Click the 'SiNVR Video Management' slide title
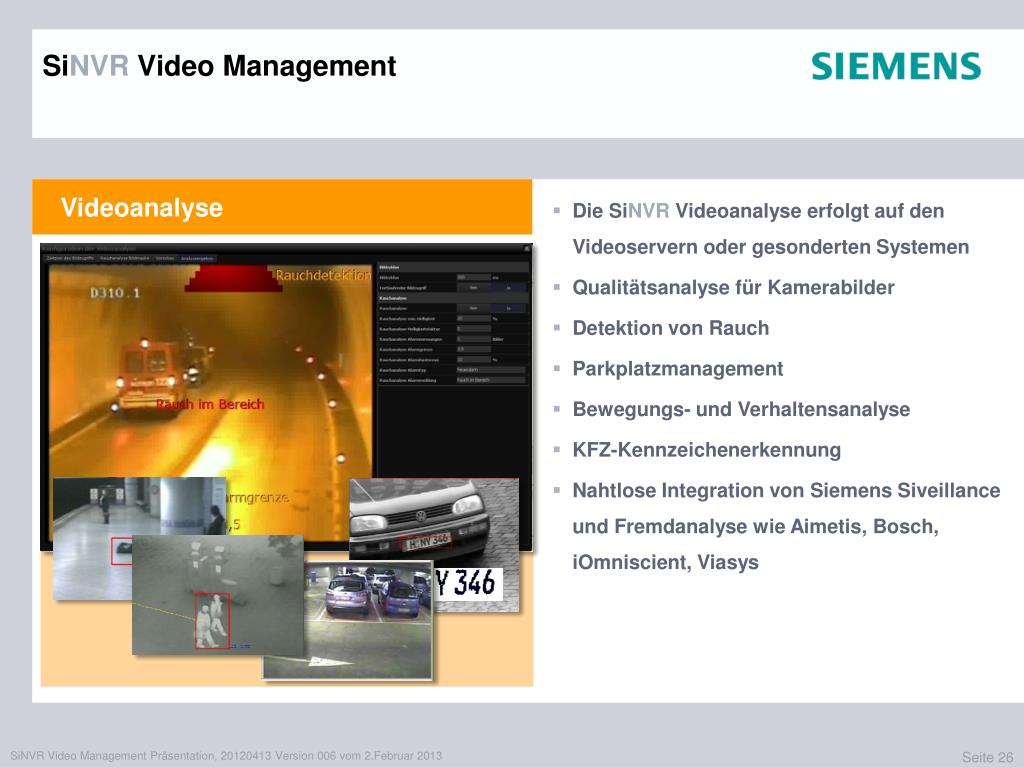1024x768 pixels. coord(219,66)
